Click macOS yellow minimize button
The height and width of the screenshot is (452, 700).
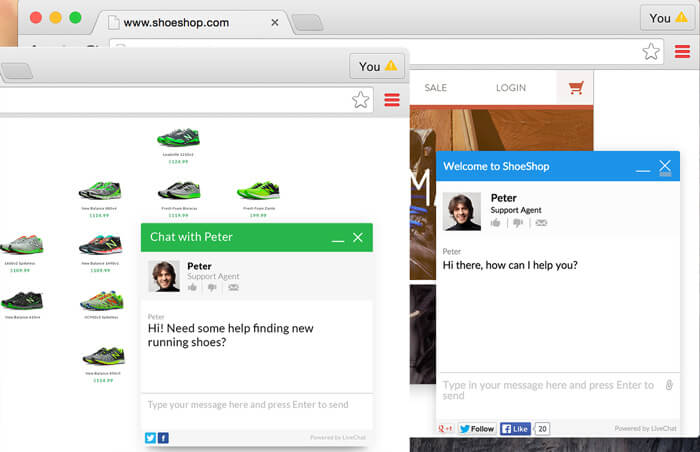pos(55,17)
